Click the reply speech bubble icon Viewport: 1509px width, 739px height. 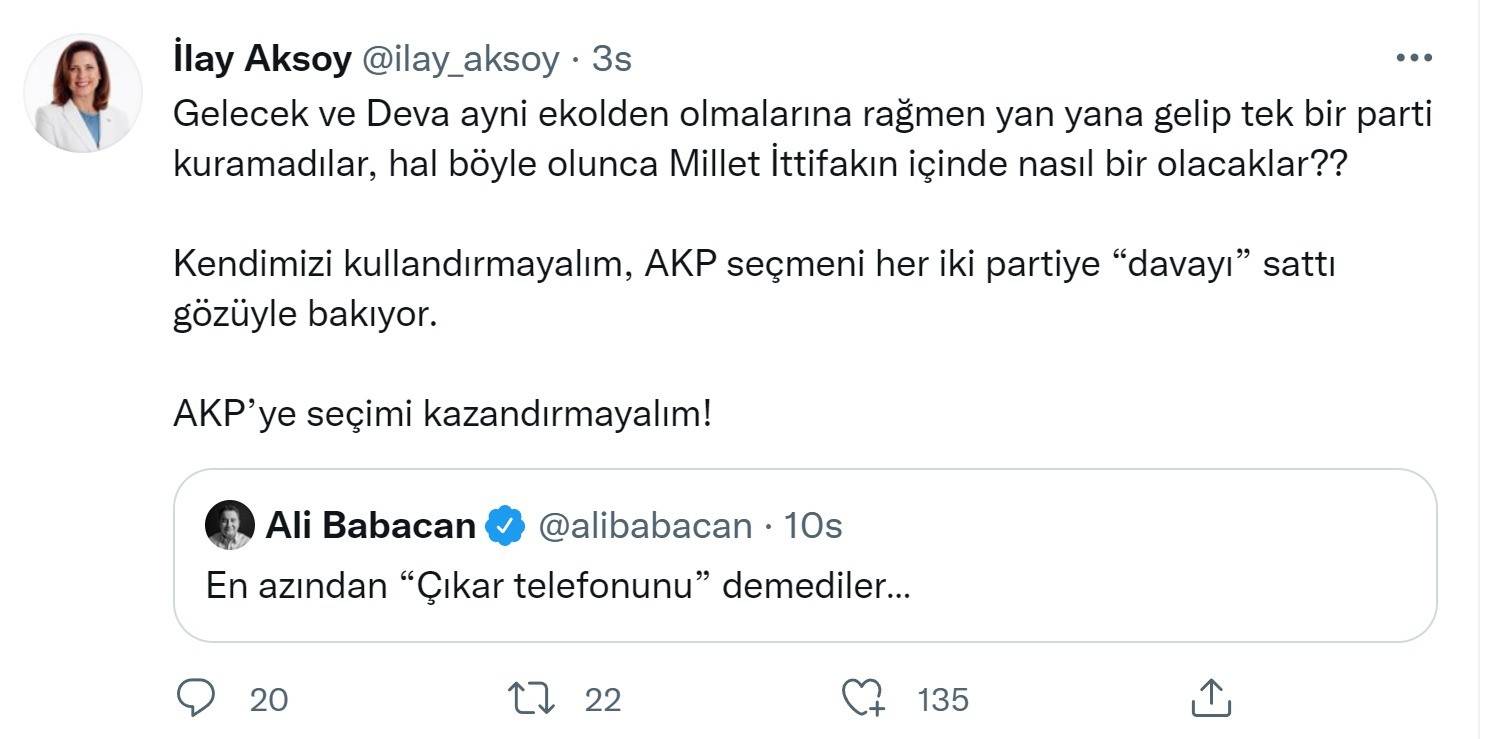pos(194,698)
